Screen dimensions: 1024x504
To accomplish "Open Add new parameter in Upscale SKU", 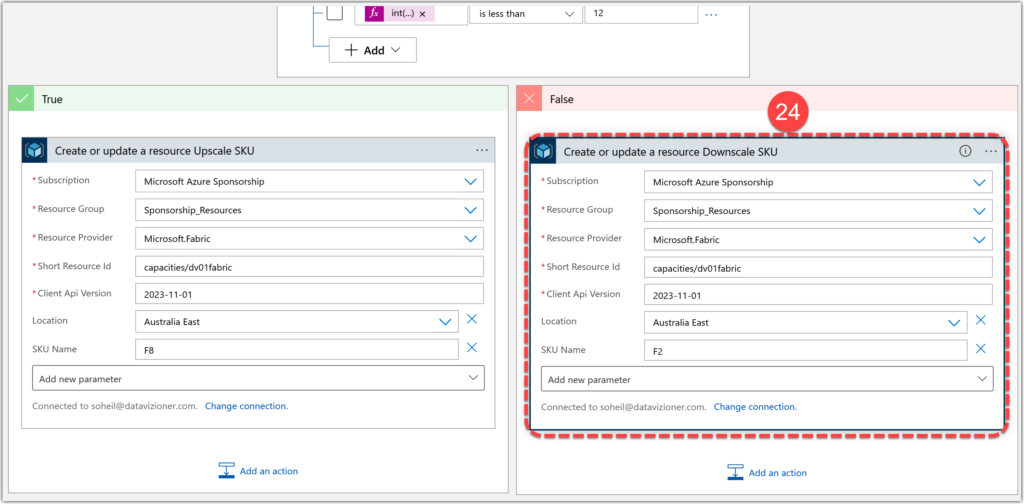I will pos(259,378).
